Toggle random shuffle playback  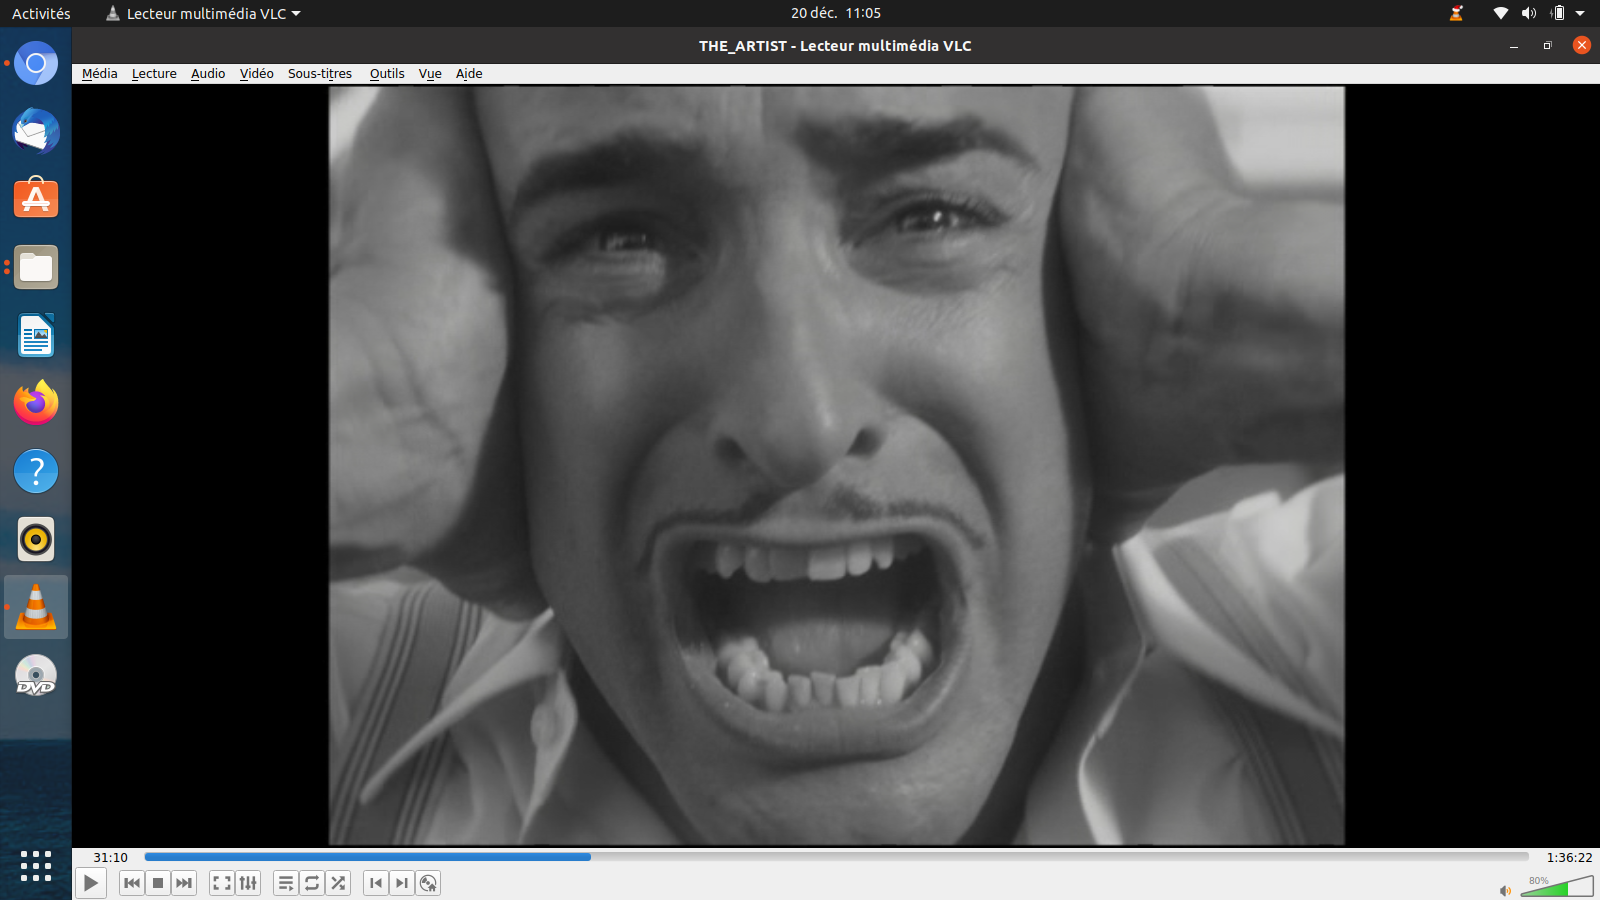338,883
